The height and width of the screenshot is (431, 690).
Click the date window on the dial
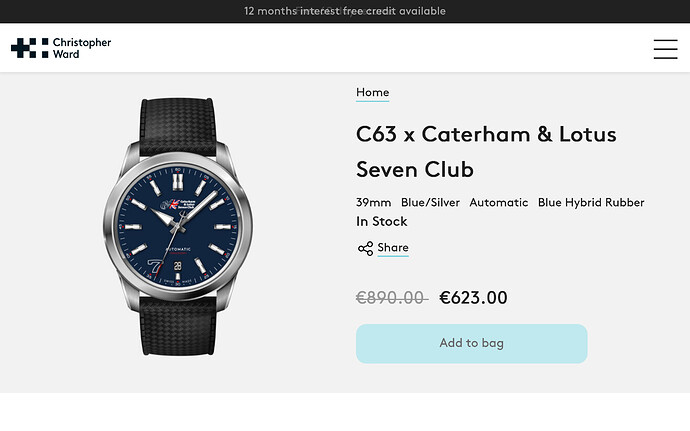177,265
